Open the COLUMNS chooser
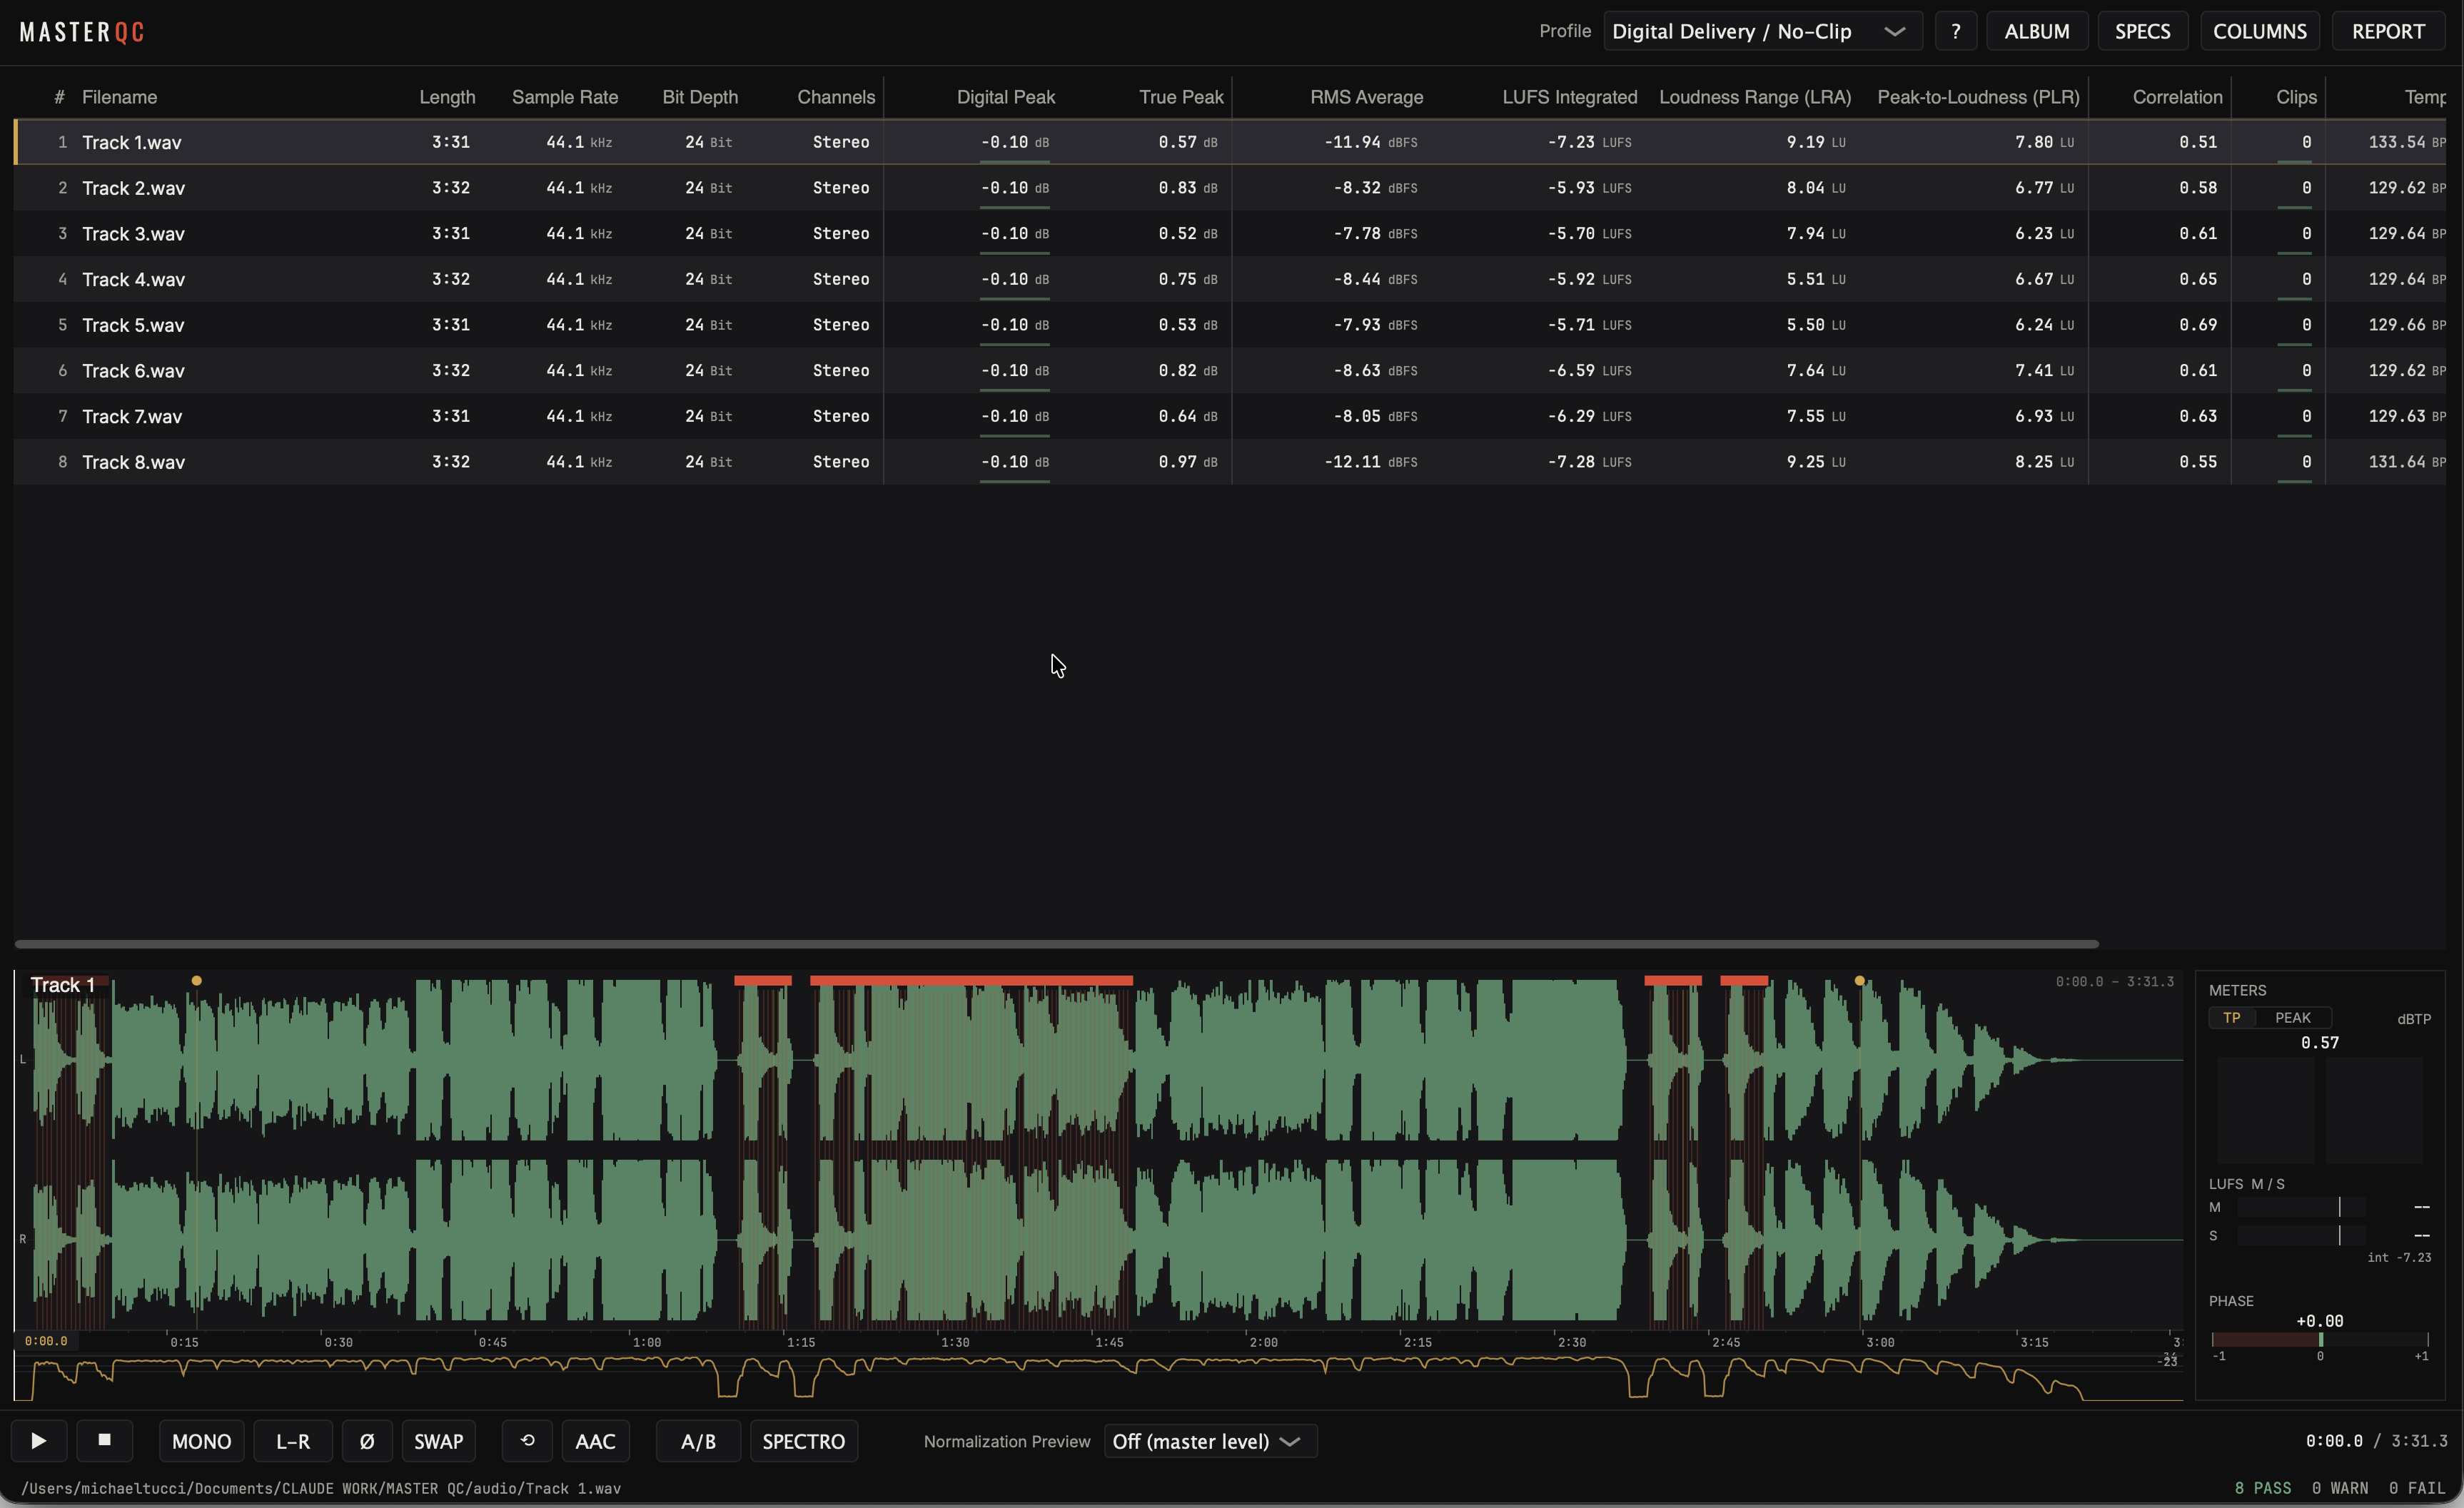The width and height of the screenshot is (2464, 1508). click(x=2260, y=31)
